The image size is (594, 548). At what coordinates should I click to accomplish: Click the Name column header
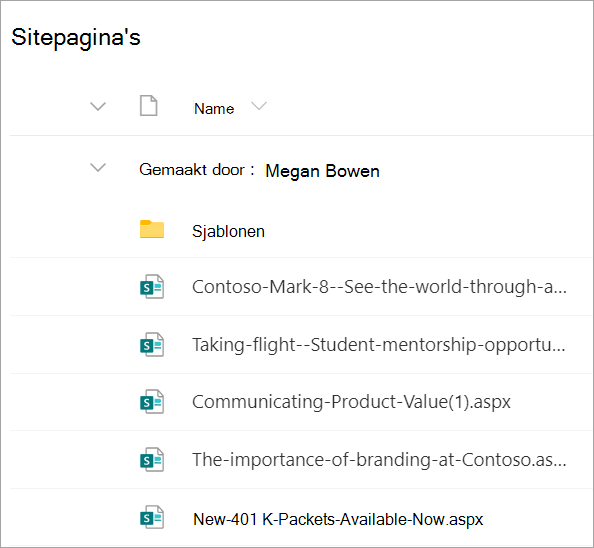point(214,109)
